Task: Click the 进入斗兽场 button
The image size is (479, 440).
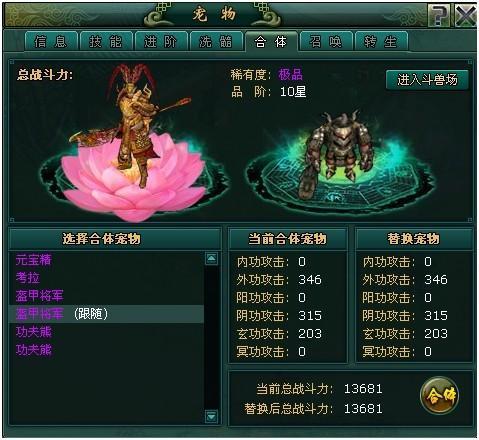Action: click(x=427, y=80)
